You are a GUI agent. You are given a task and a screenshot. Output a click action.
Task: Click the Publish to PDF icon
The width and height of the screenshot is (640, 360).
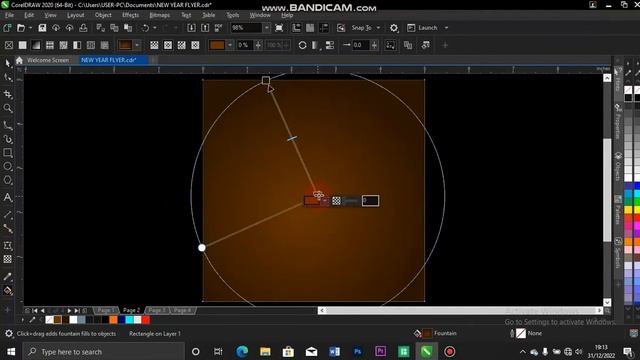click(219, 28)
